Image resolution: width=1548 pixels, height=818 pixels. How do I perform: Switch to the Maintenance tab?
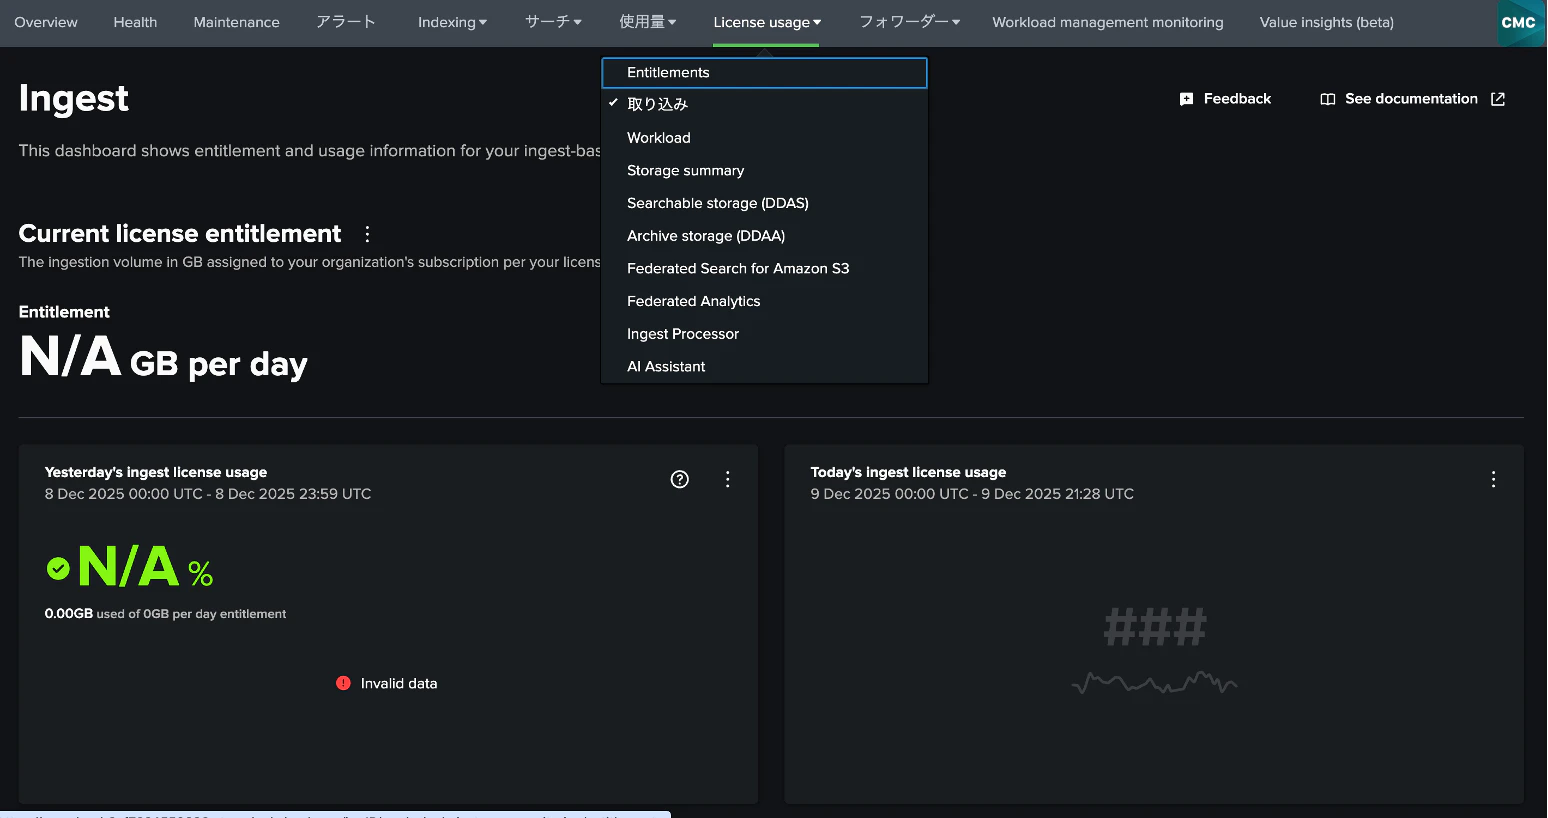[x=237, y=22]
